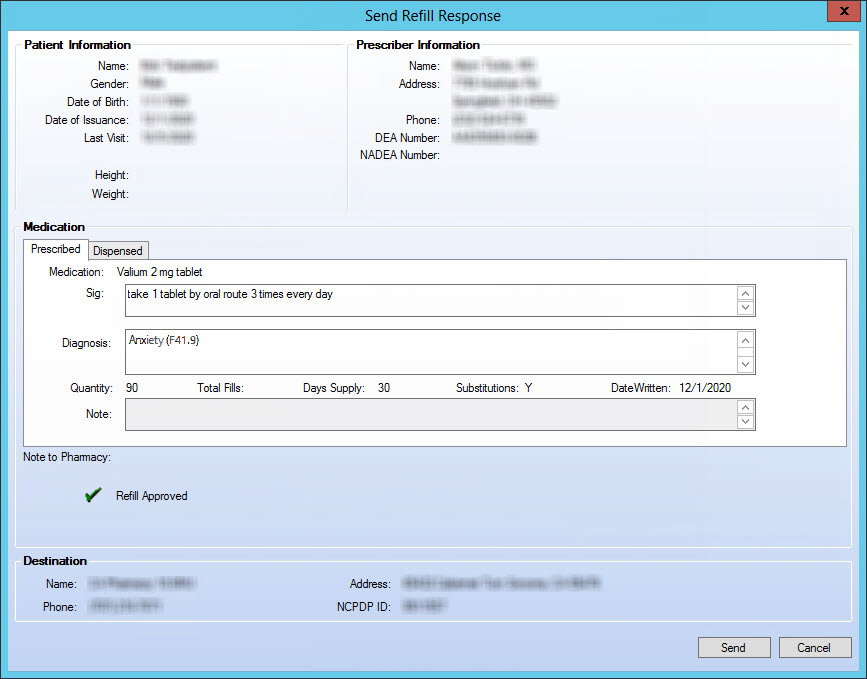Click the 'DEA Number:' label

click(408, 138)
